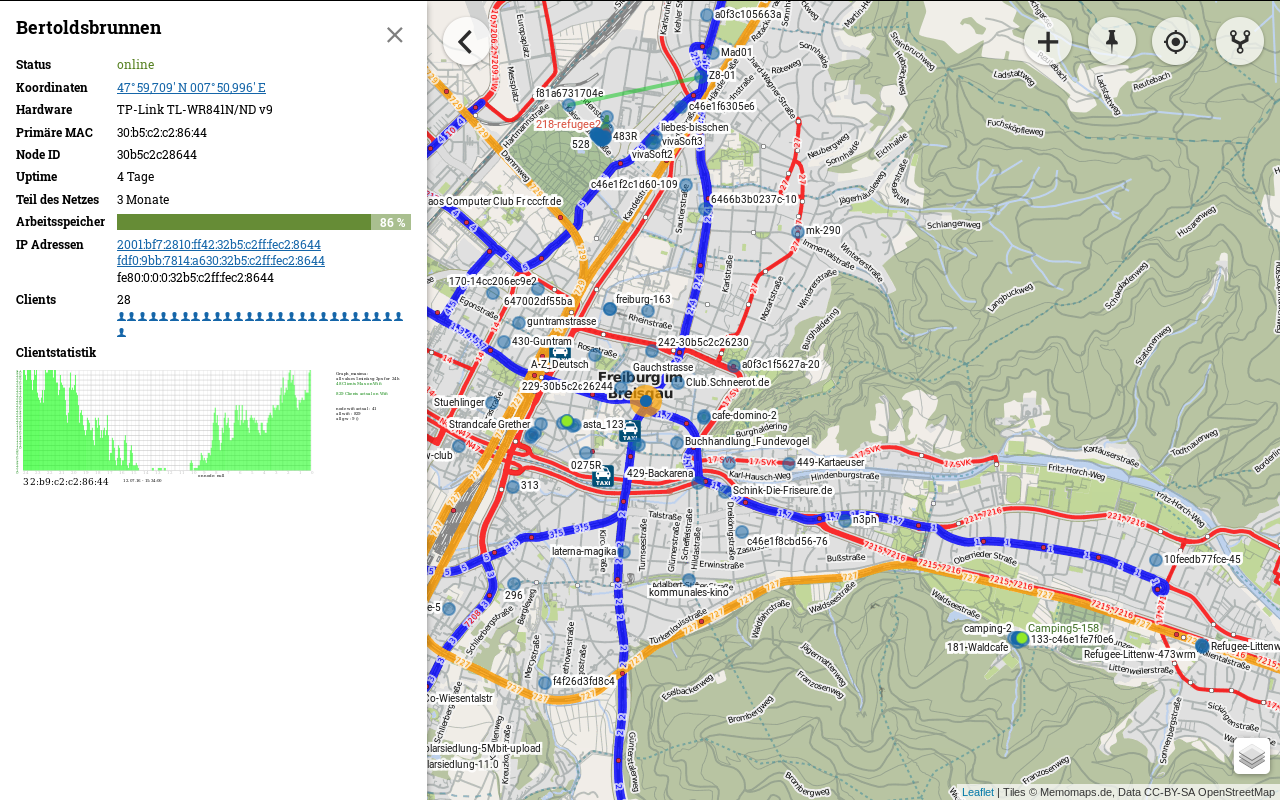The width and height of the screenshot is (1280, 800).
Task: Click the plus button to add node
Action: [1048, 41]
